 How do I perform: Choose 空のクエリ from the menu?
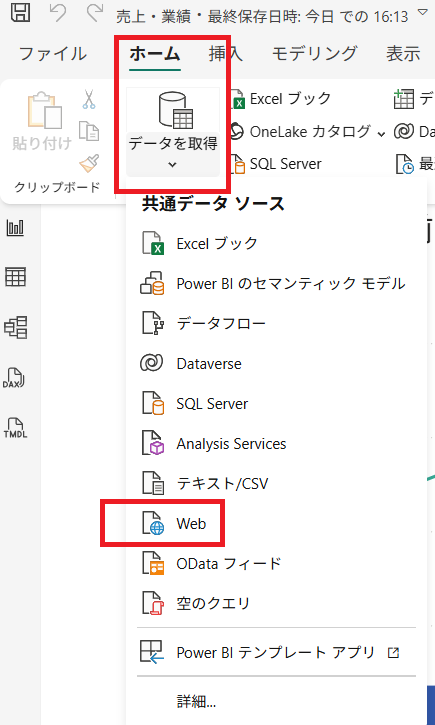coord(276,603)
